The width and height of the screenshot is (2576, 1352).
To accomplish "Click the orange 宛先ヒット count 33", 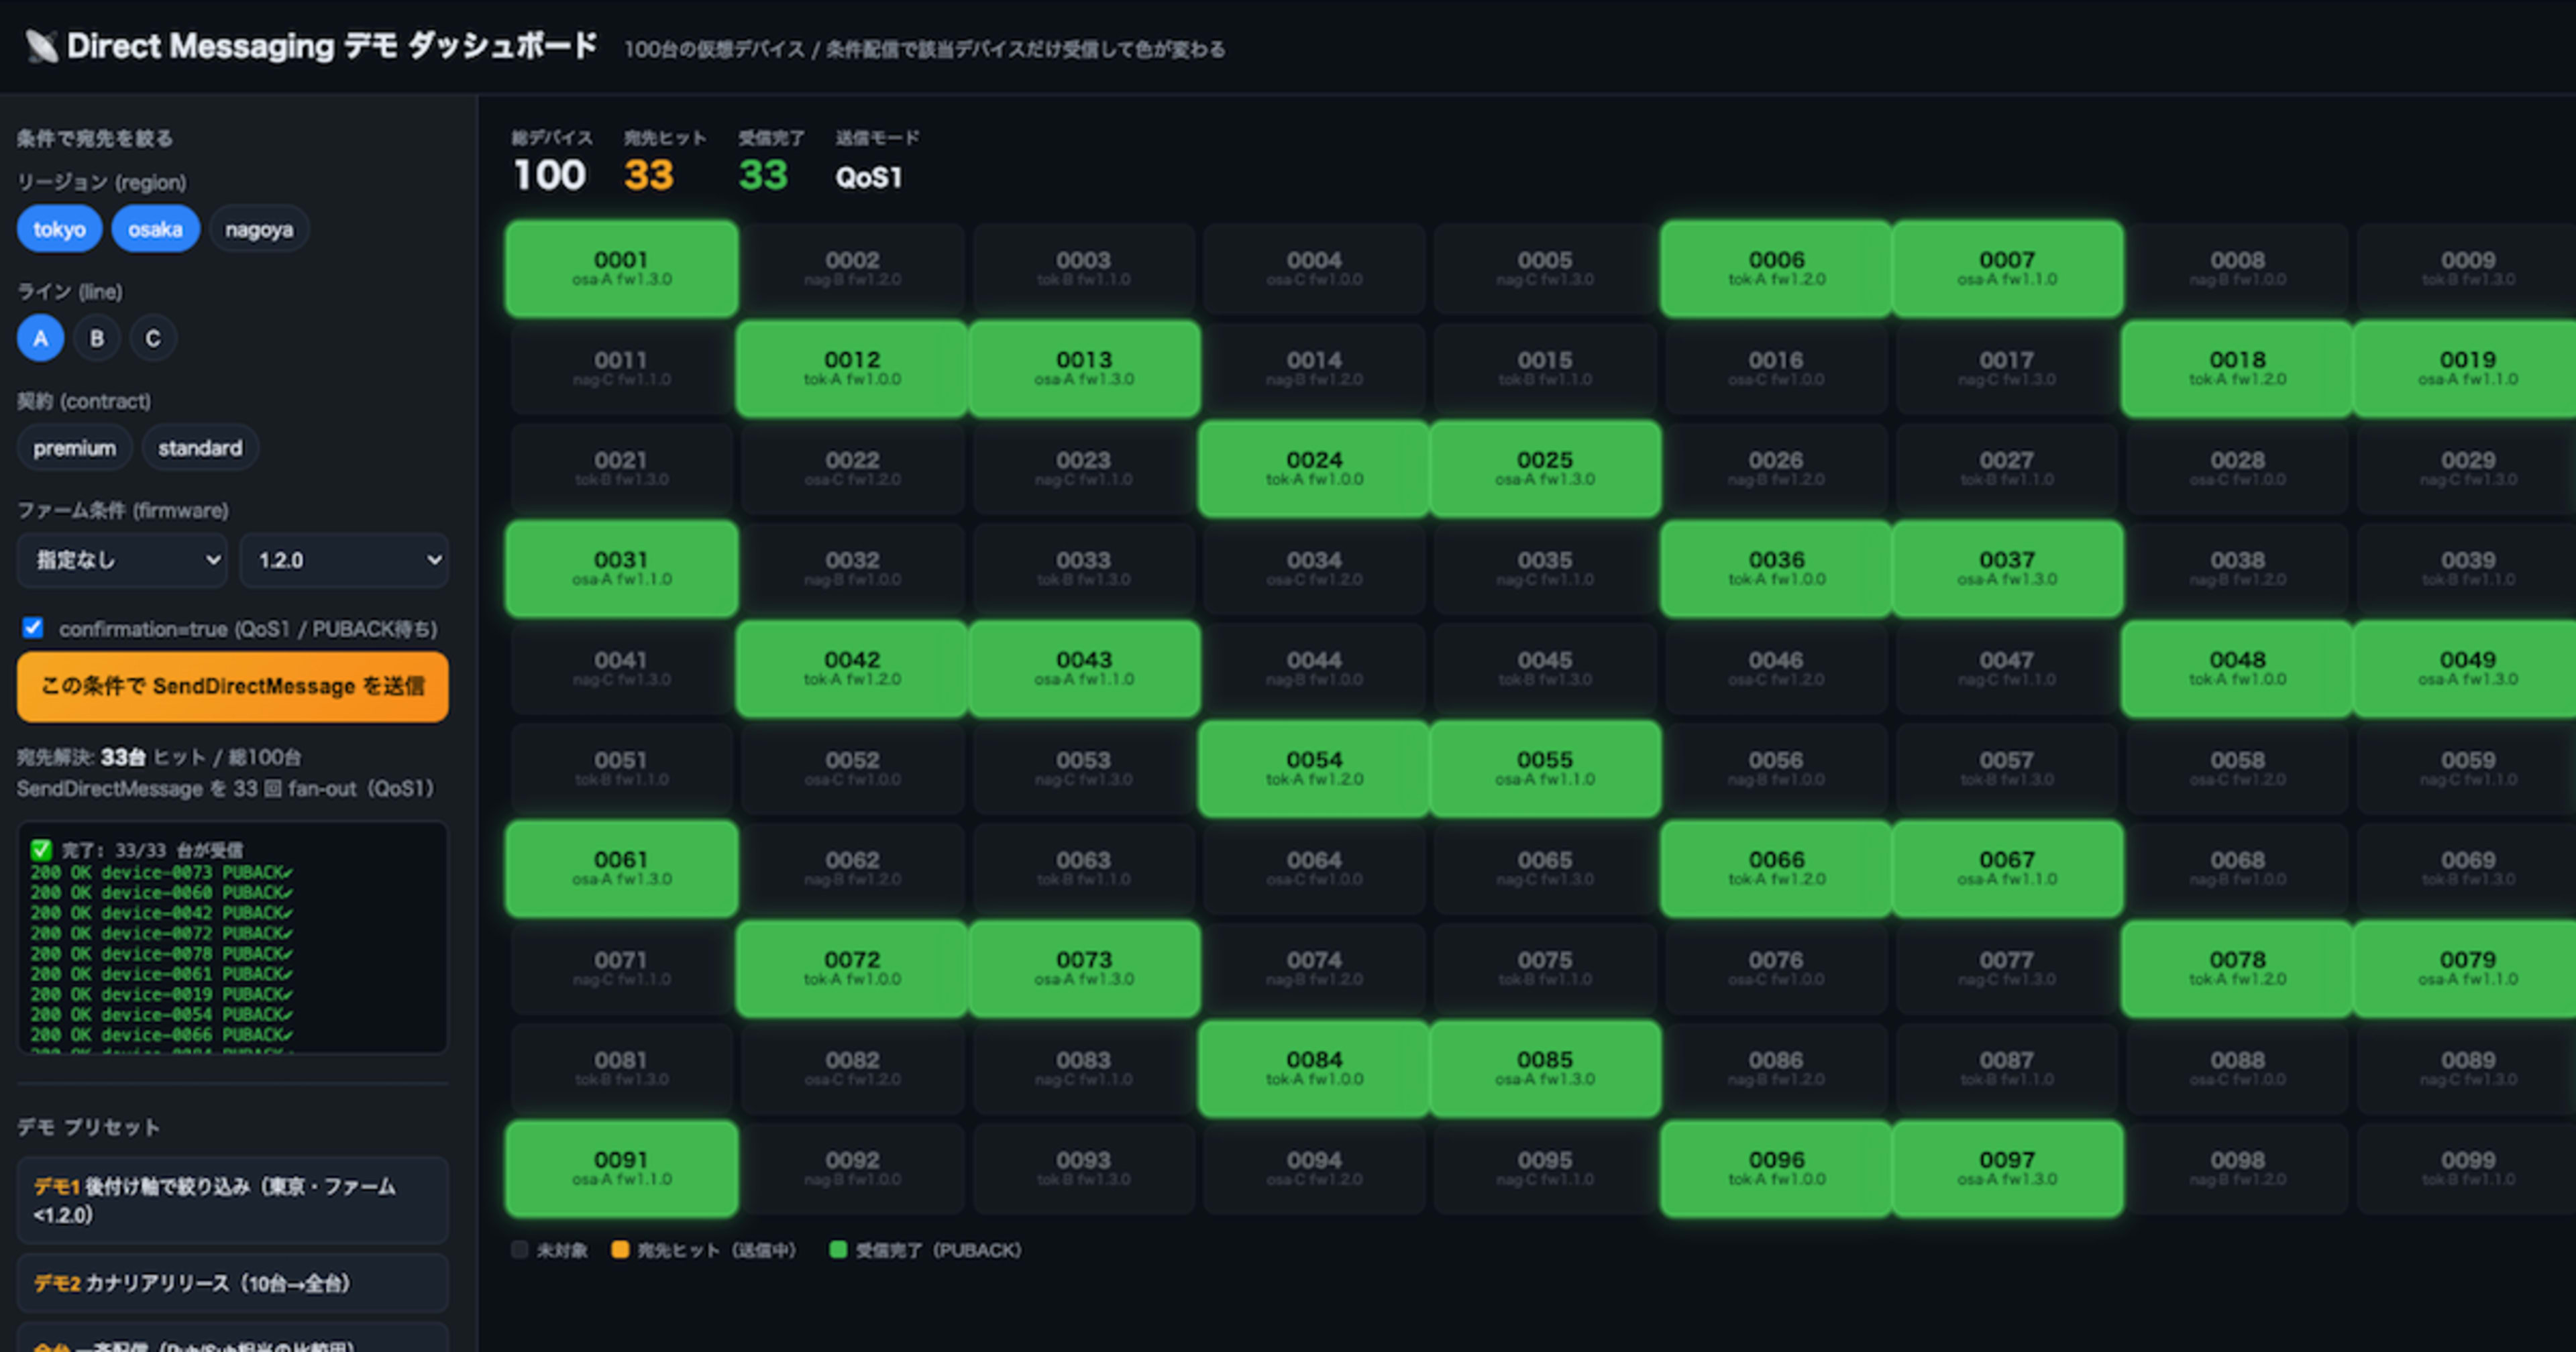I will tap(649, 175).
